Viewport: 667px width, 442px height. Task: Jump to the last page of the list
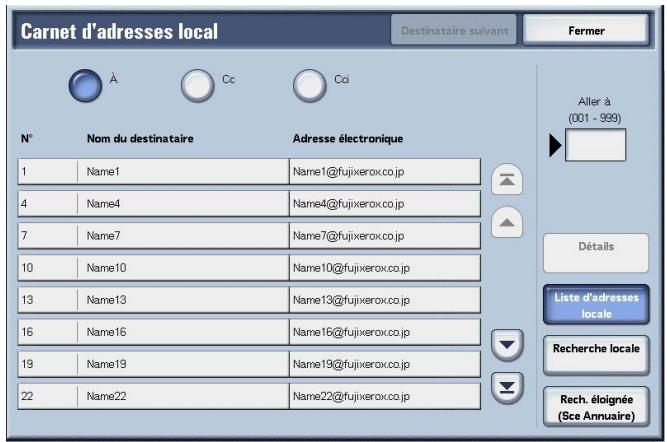tap(507, 388)
